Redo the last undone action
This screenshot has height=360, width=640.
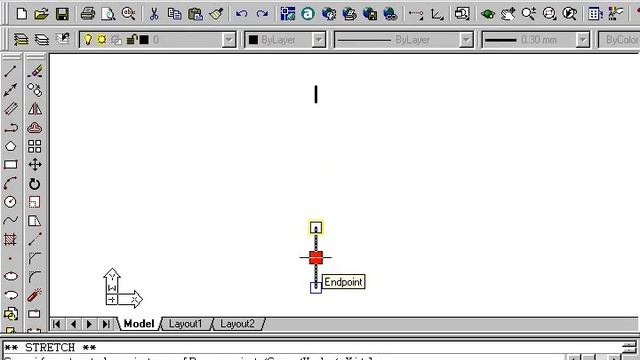pos(262,14)
